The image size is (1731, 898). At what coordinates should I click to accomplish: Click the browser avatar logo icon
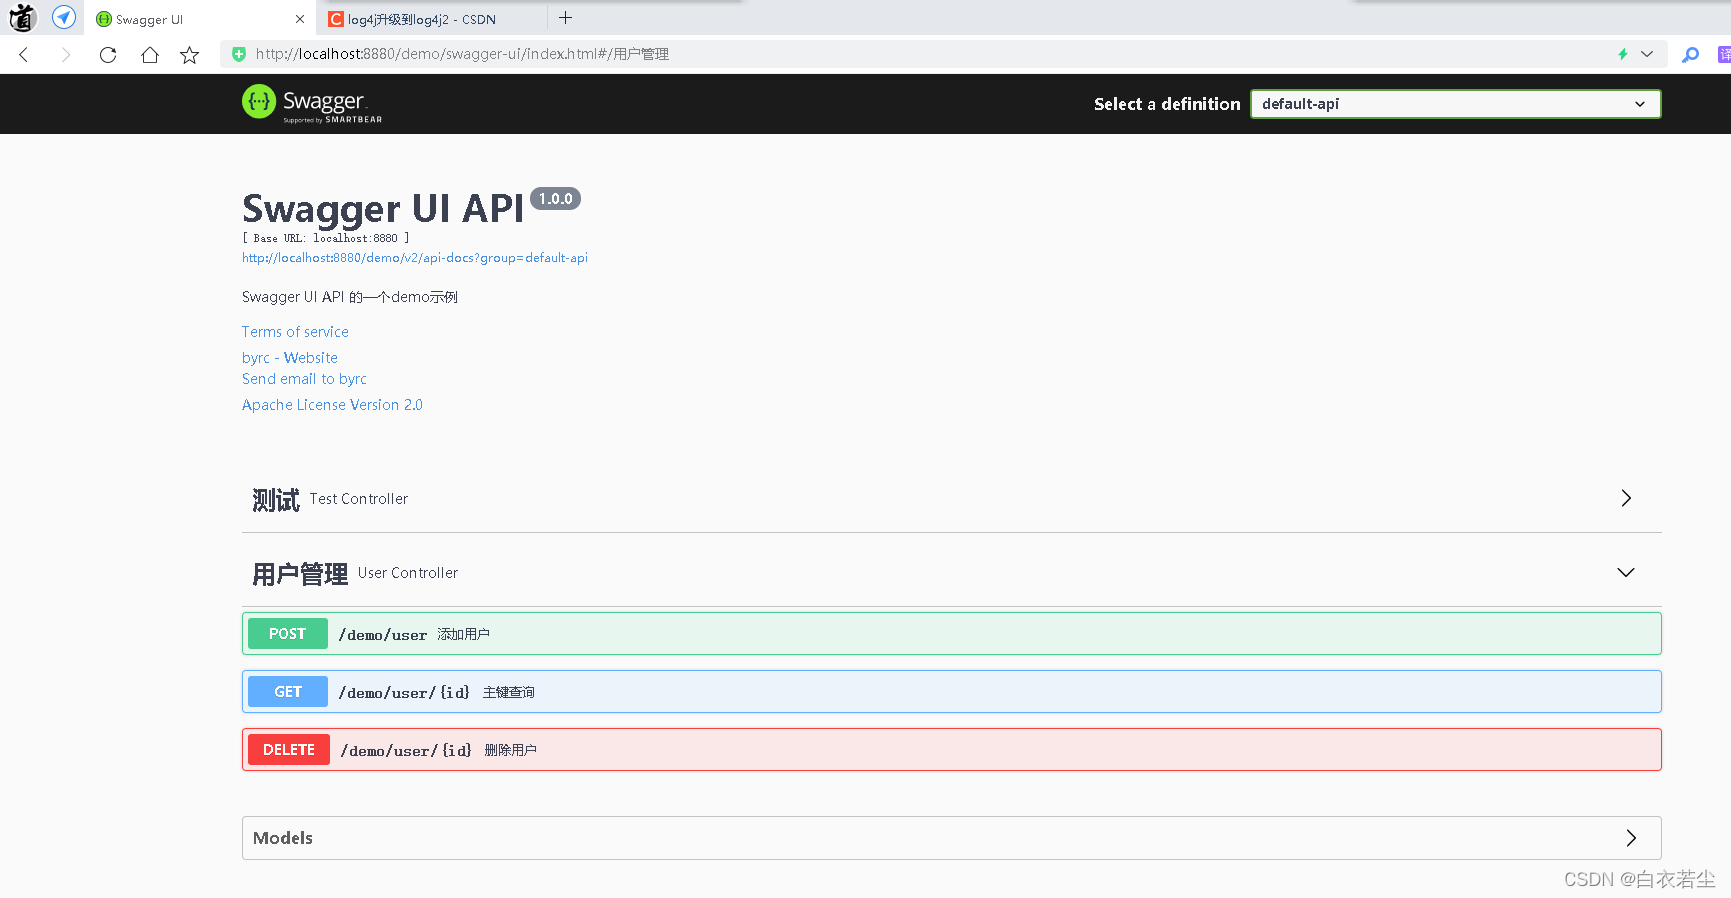point(22,17)
